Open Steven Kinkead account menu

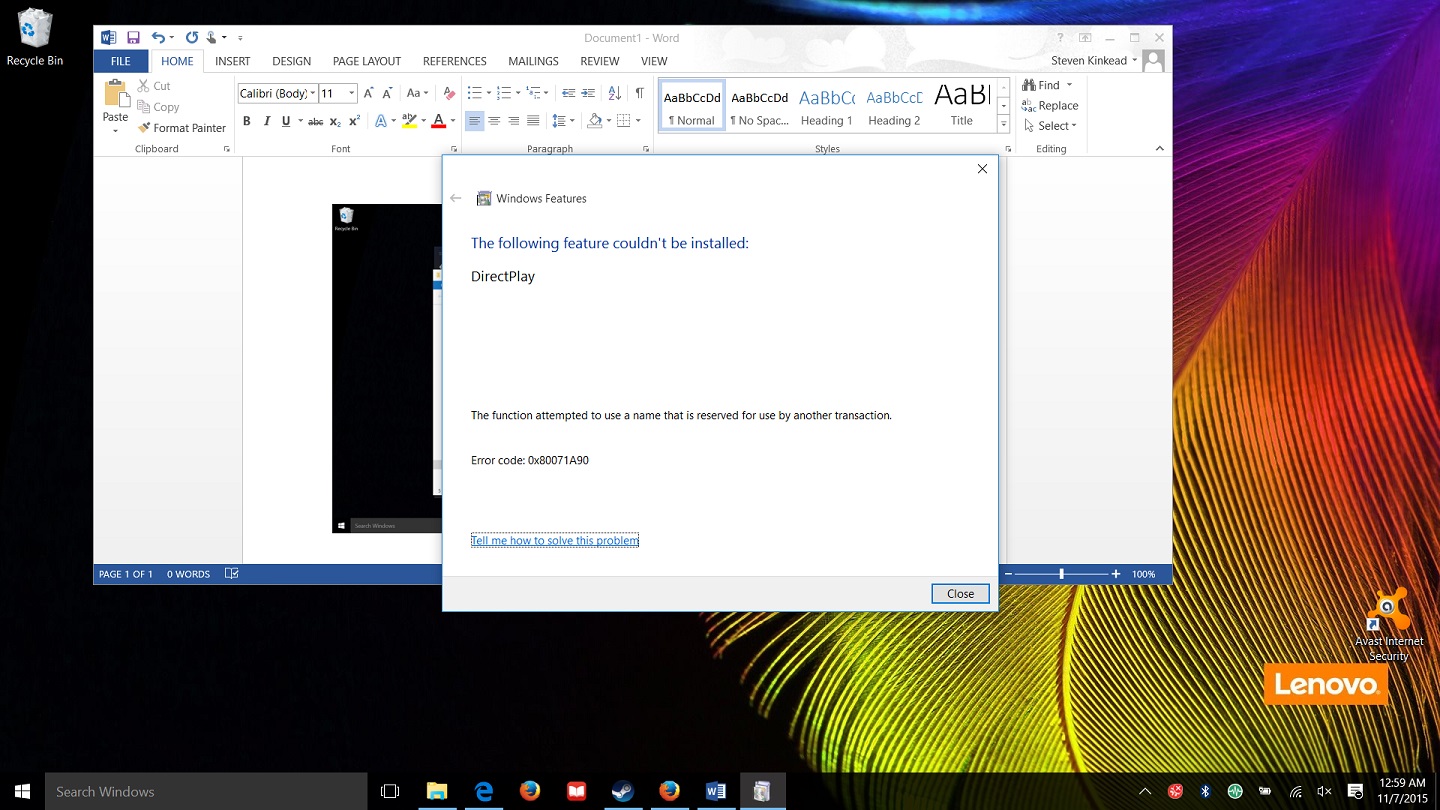pyautogui.click(x=1094, y=61)
